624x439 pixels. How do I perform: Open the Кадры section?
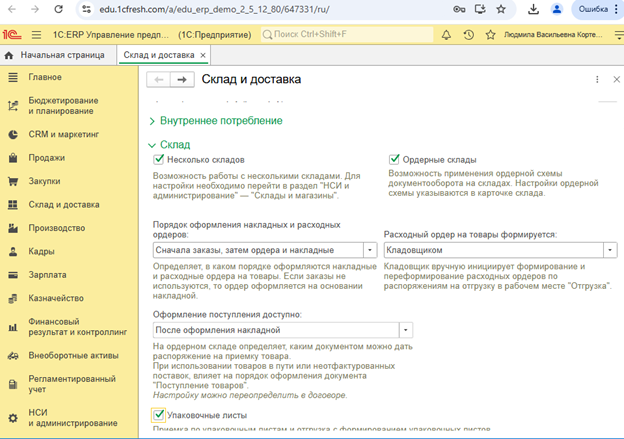pos(41,252)
